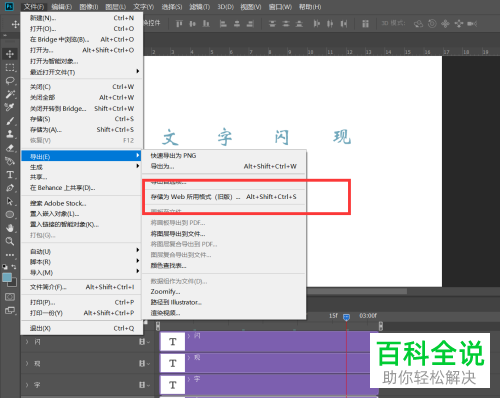This screenshot has width=500, height=398.
Task: Select the Lasso tool
Action: [10, 81]
